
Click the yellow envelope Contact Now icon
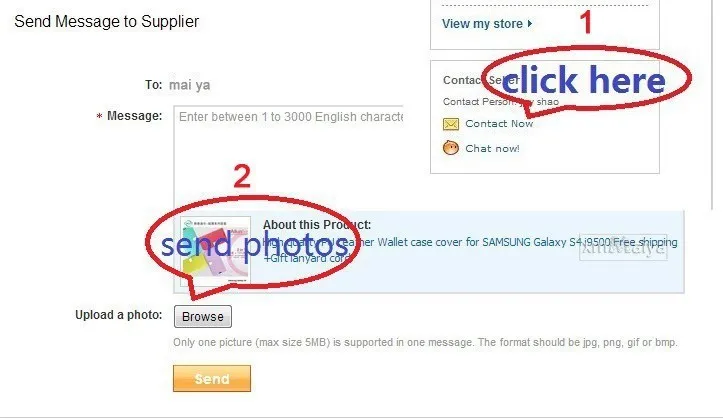(450, 124)
